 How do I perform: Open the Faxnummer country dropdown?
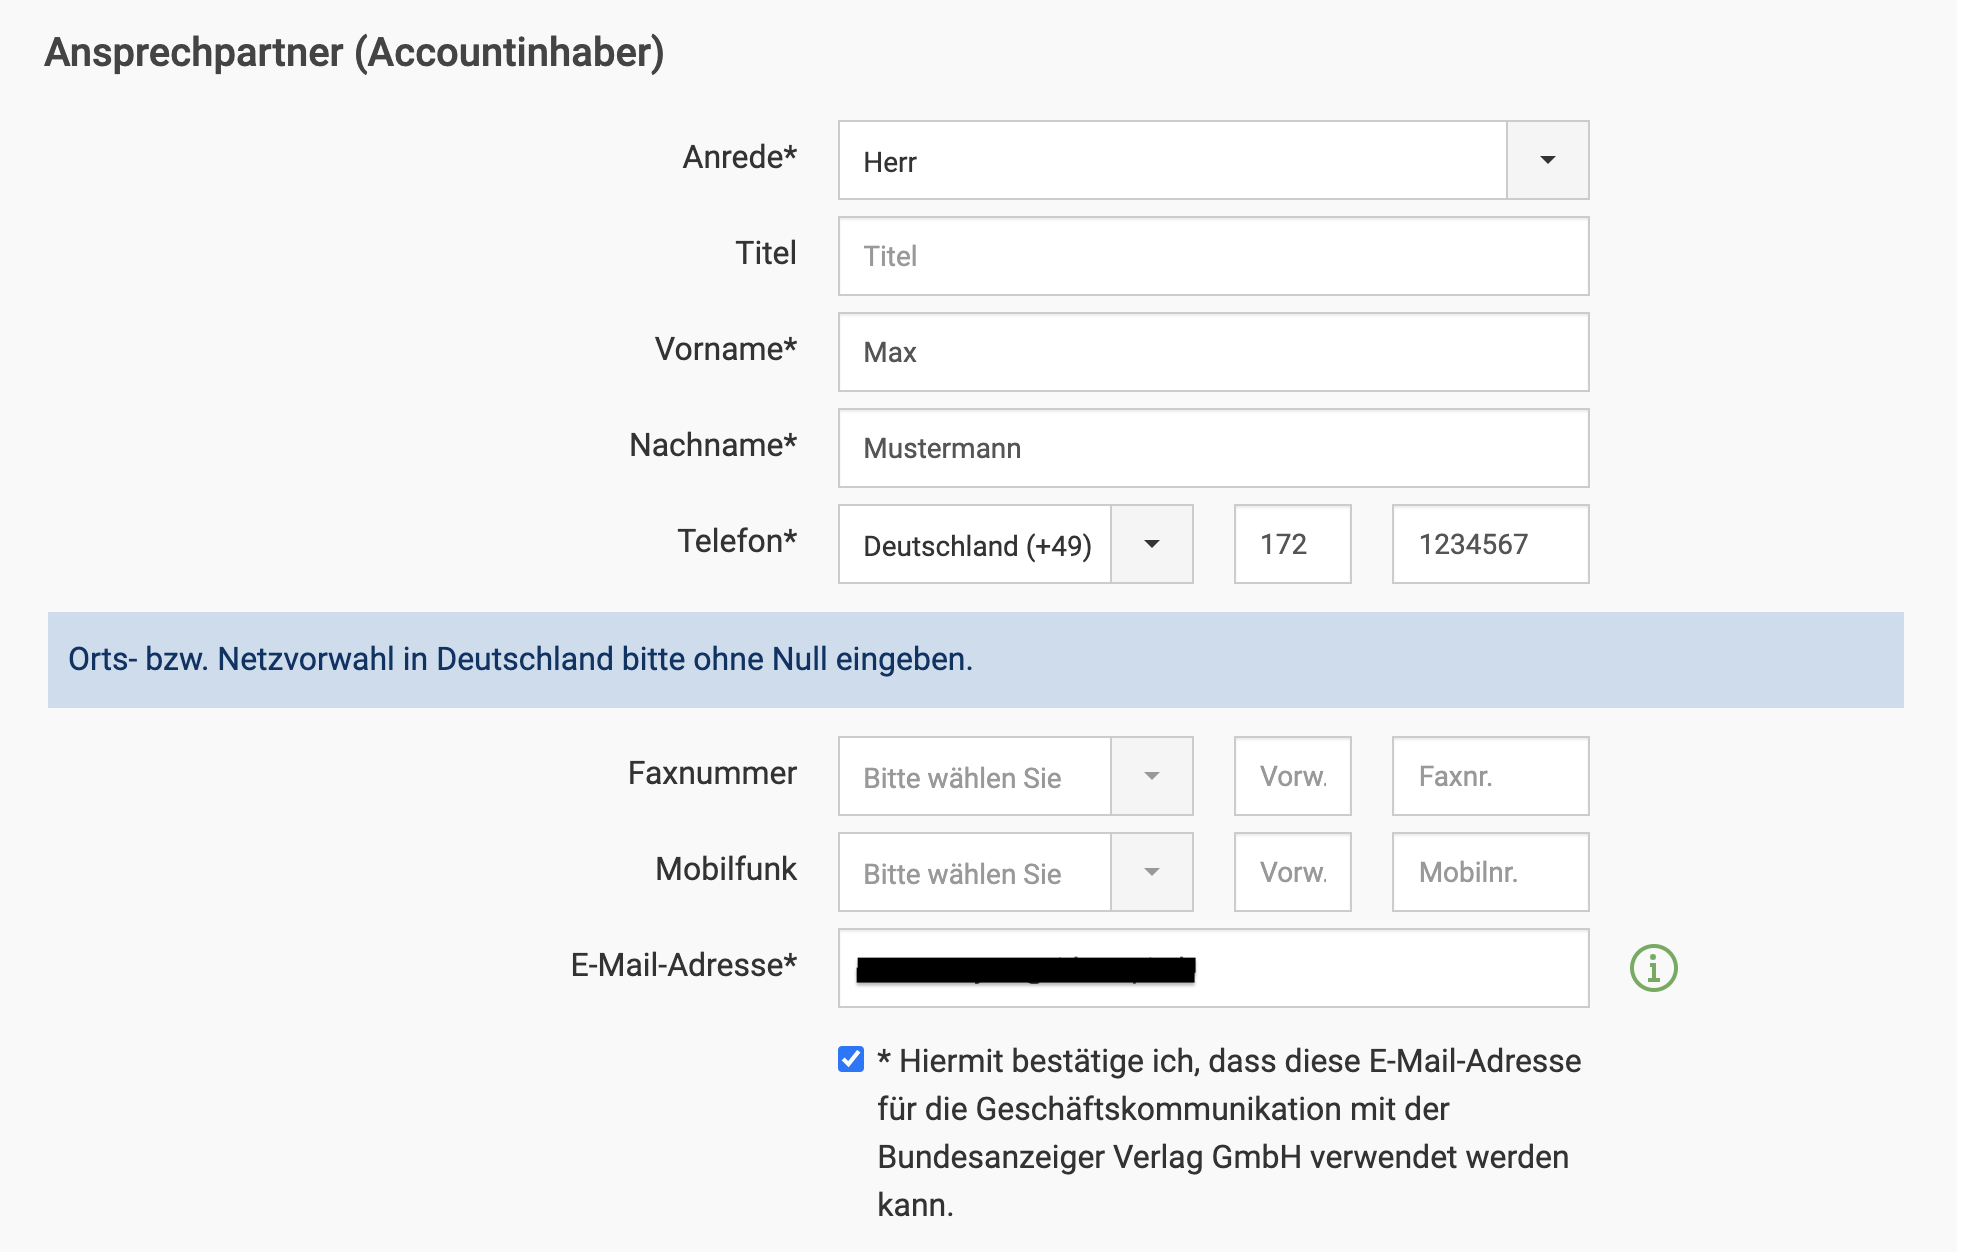(1151, 776)
